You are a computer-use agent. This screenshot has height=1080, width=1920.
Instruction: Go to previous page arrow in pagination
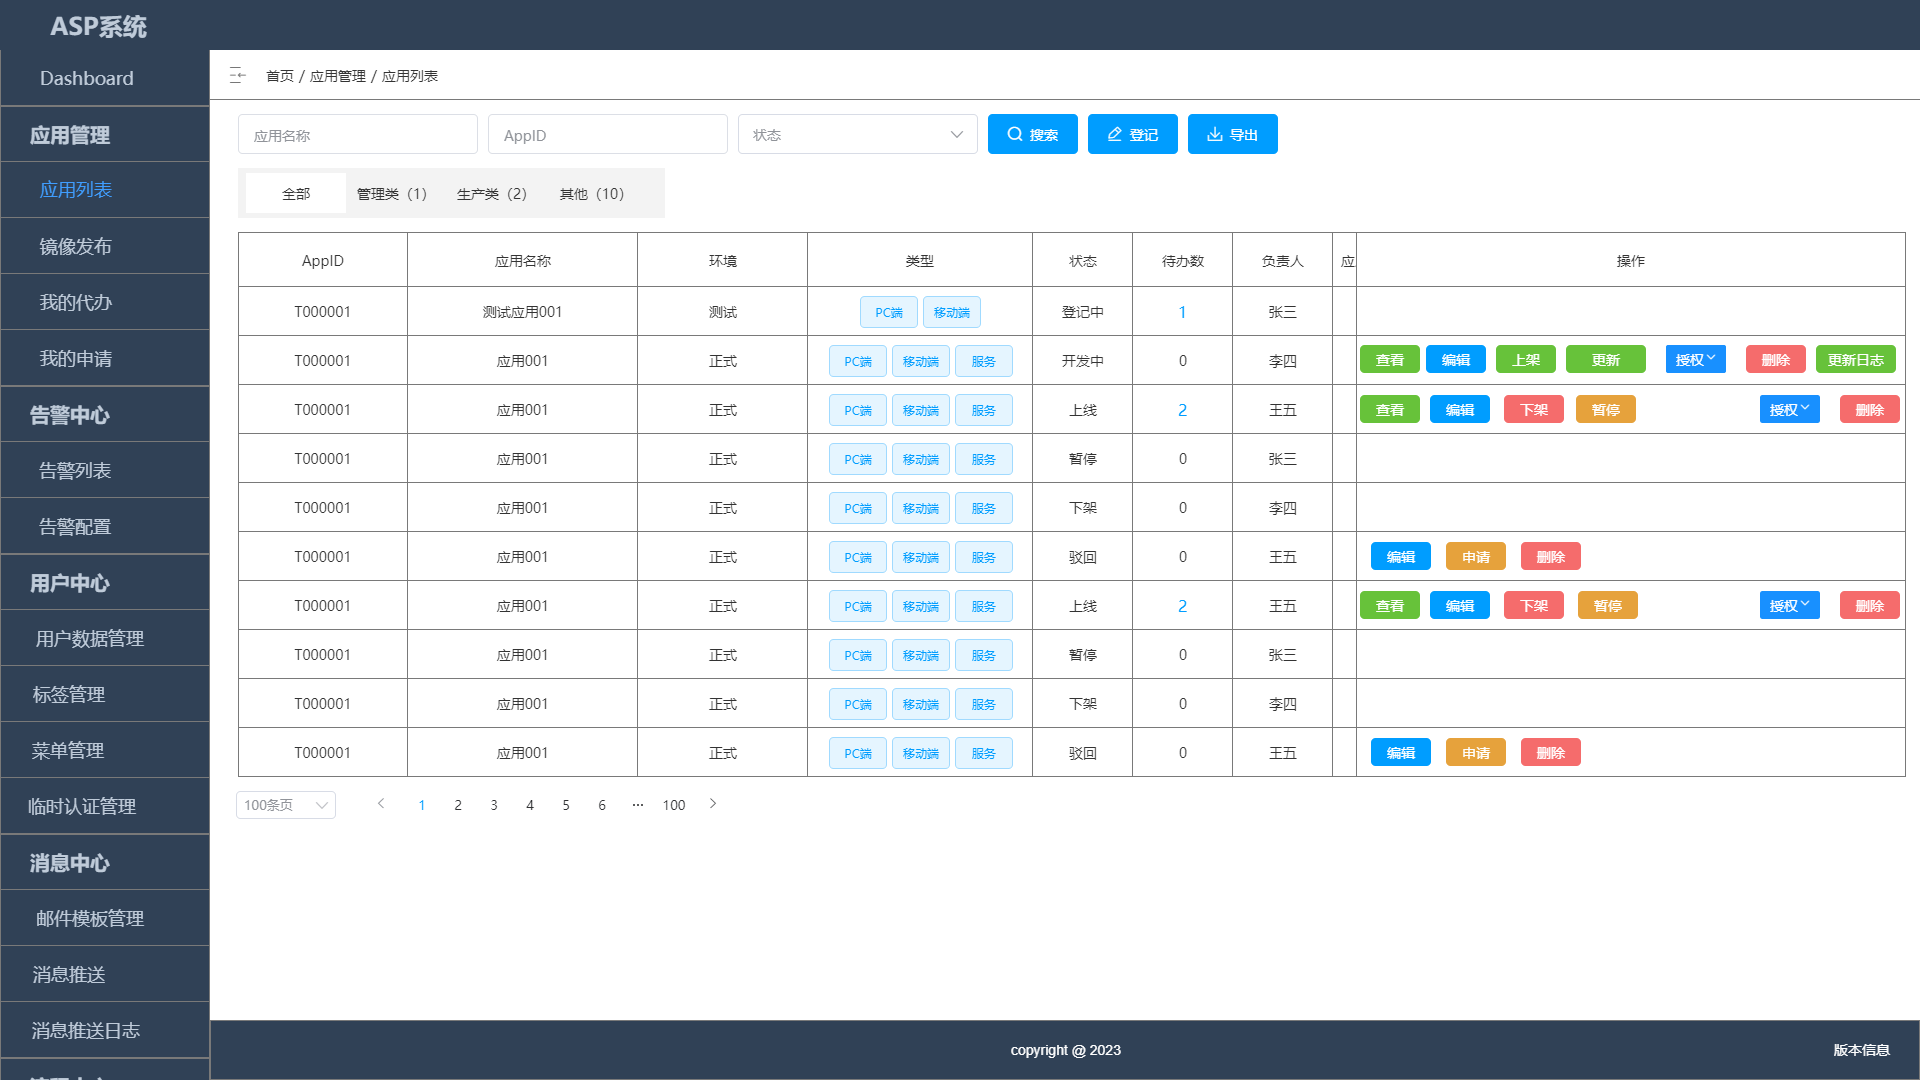click(381, 804)
